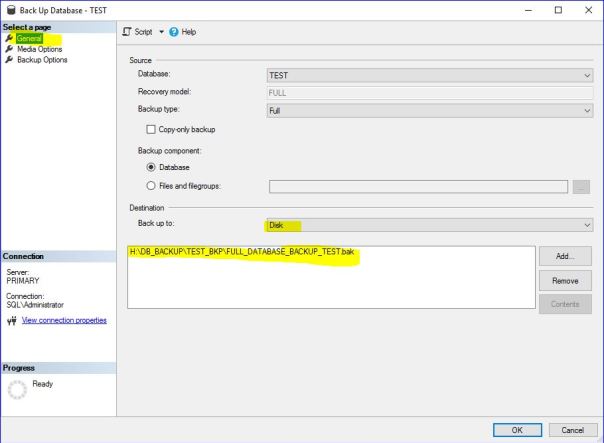Click the connection properties icon
The image size is (604, 443).
point(11,320)
